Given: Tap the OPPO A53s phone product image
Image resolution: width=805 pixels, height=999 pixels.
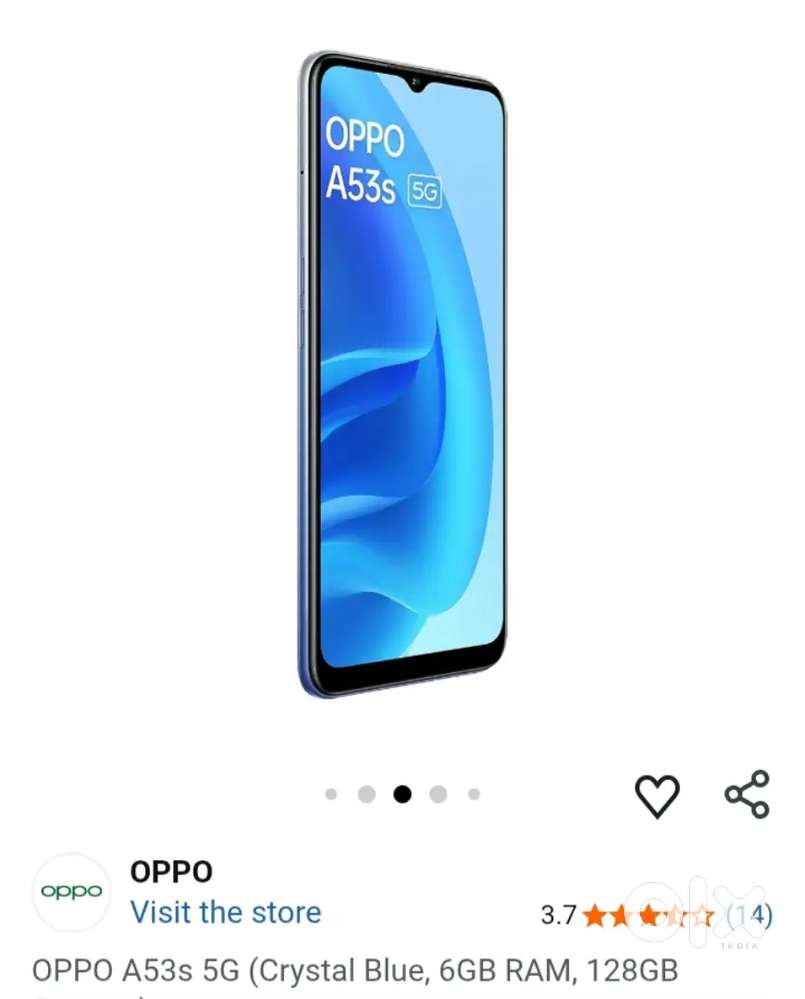Looking at the screenshot, I should click(401, 373).
